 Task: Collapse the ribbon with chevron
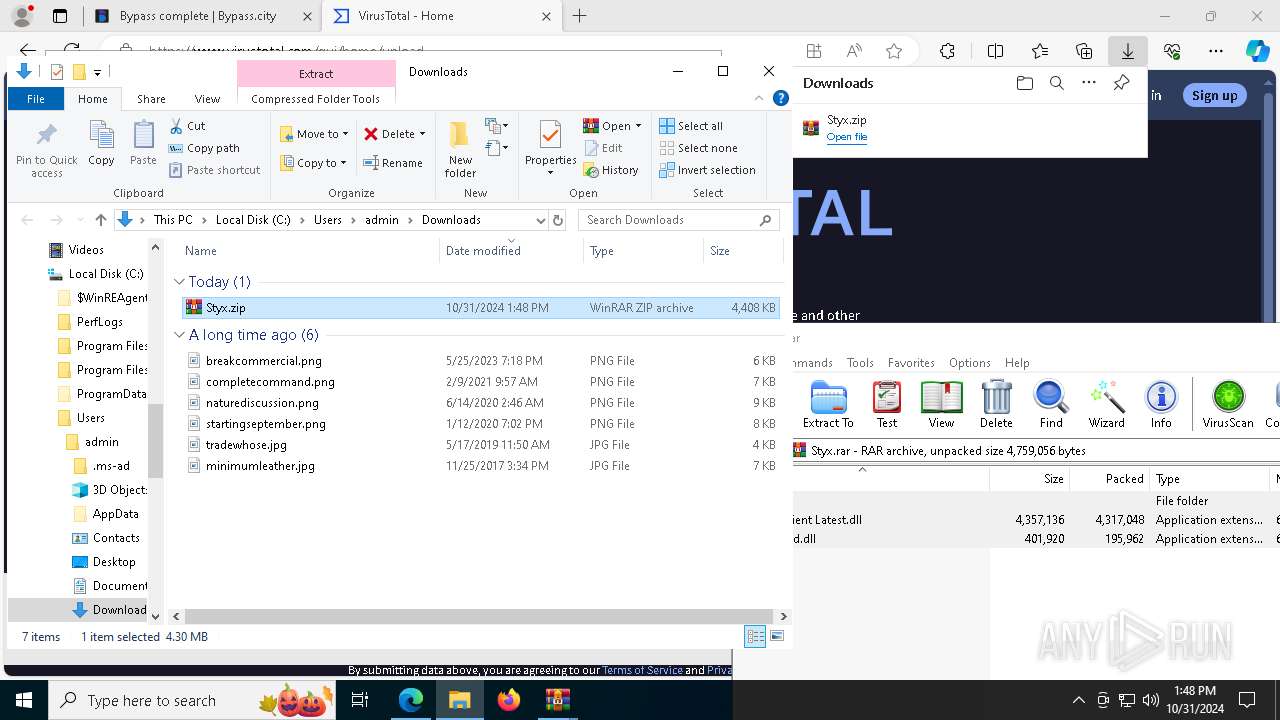tap(759, 98)
